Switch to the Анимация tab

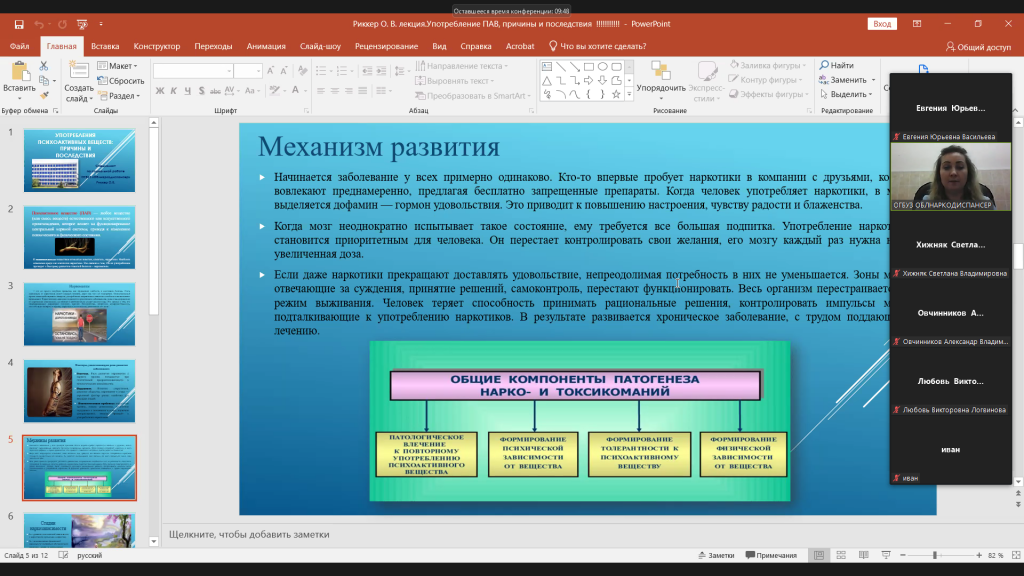(266, 46)
